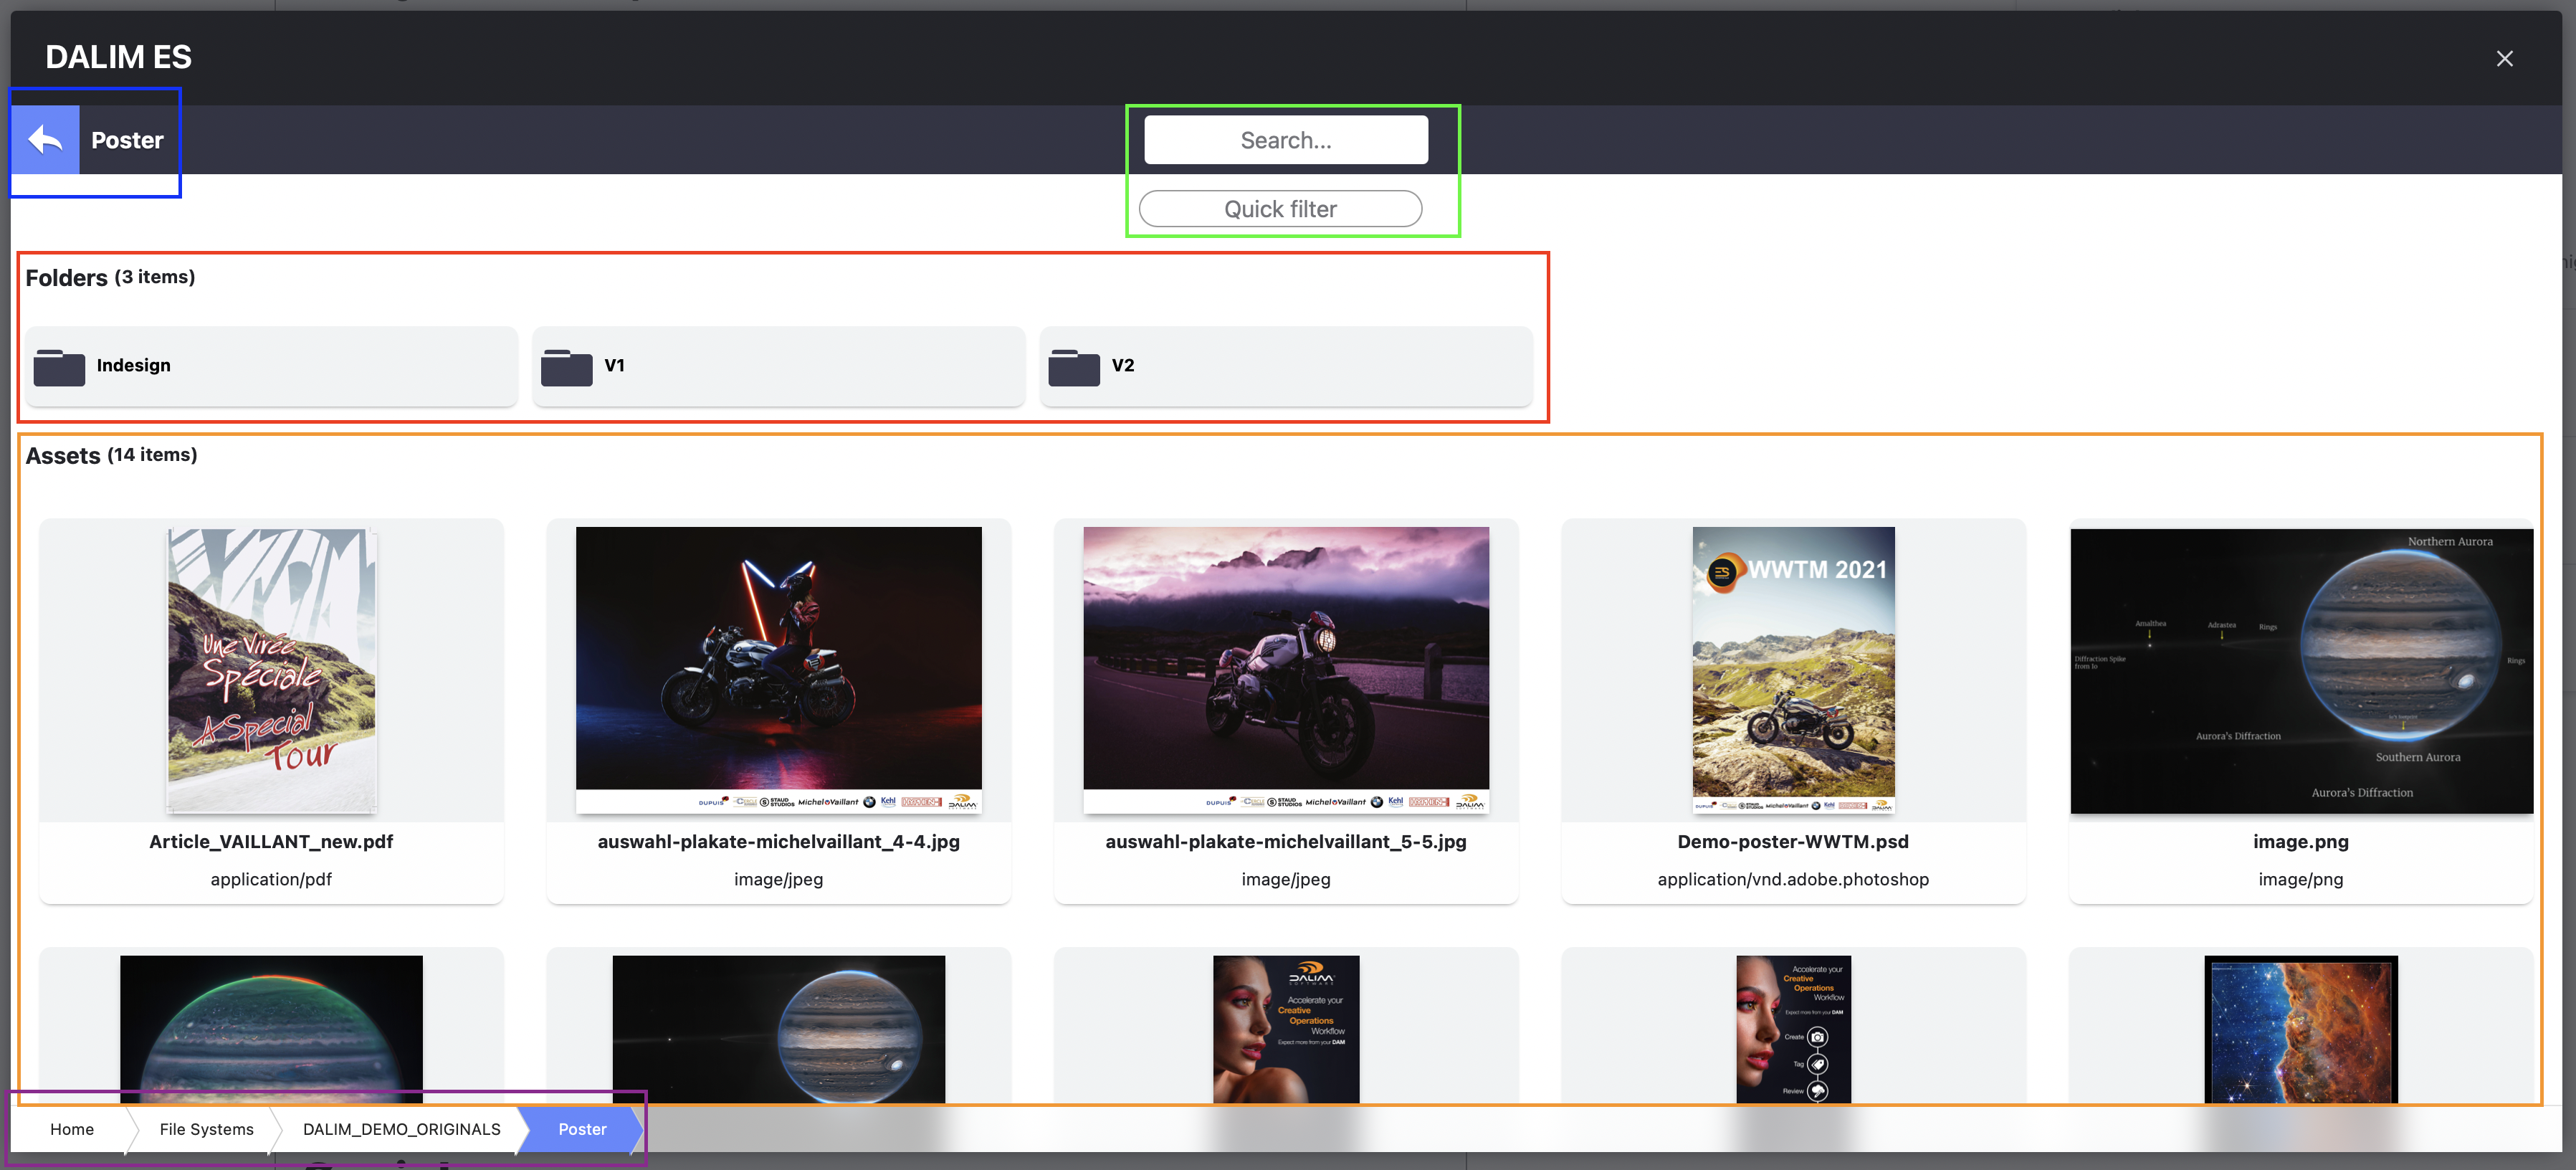Open the Indesign folder

(271, 366)
